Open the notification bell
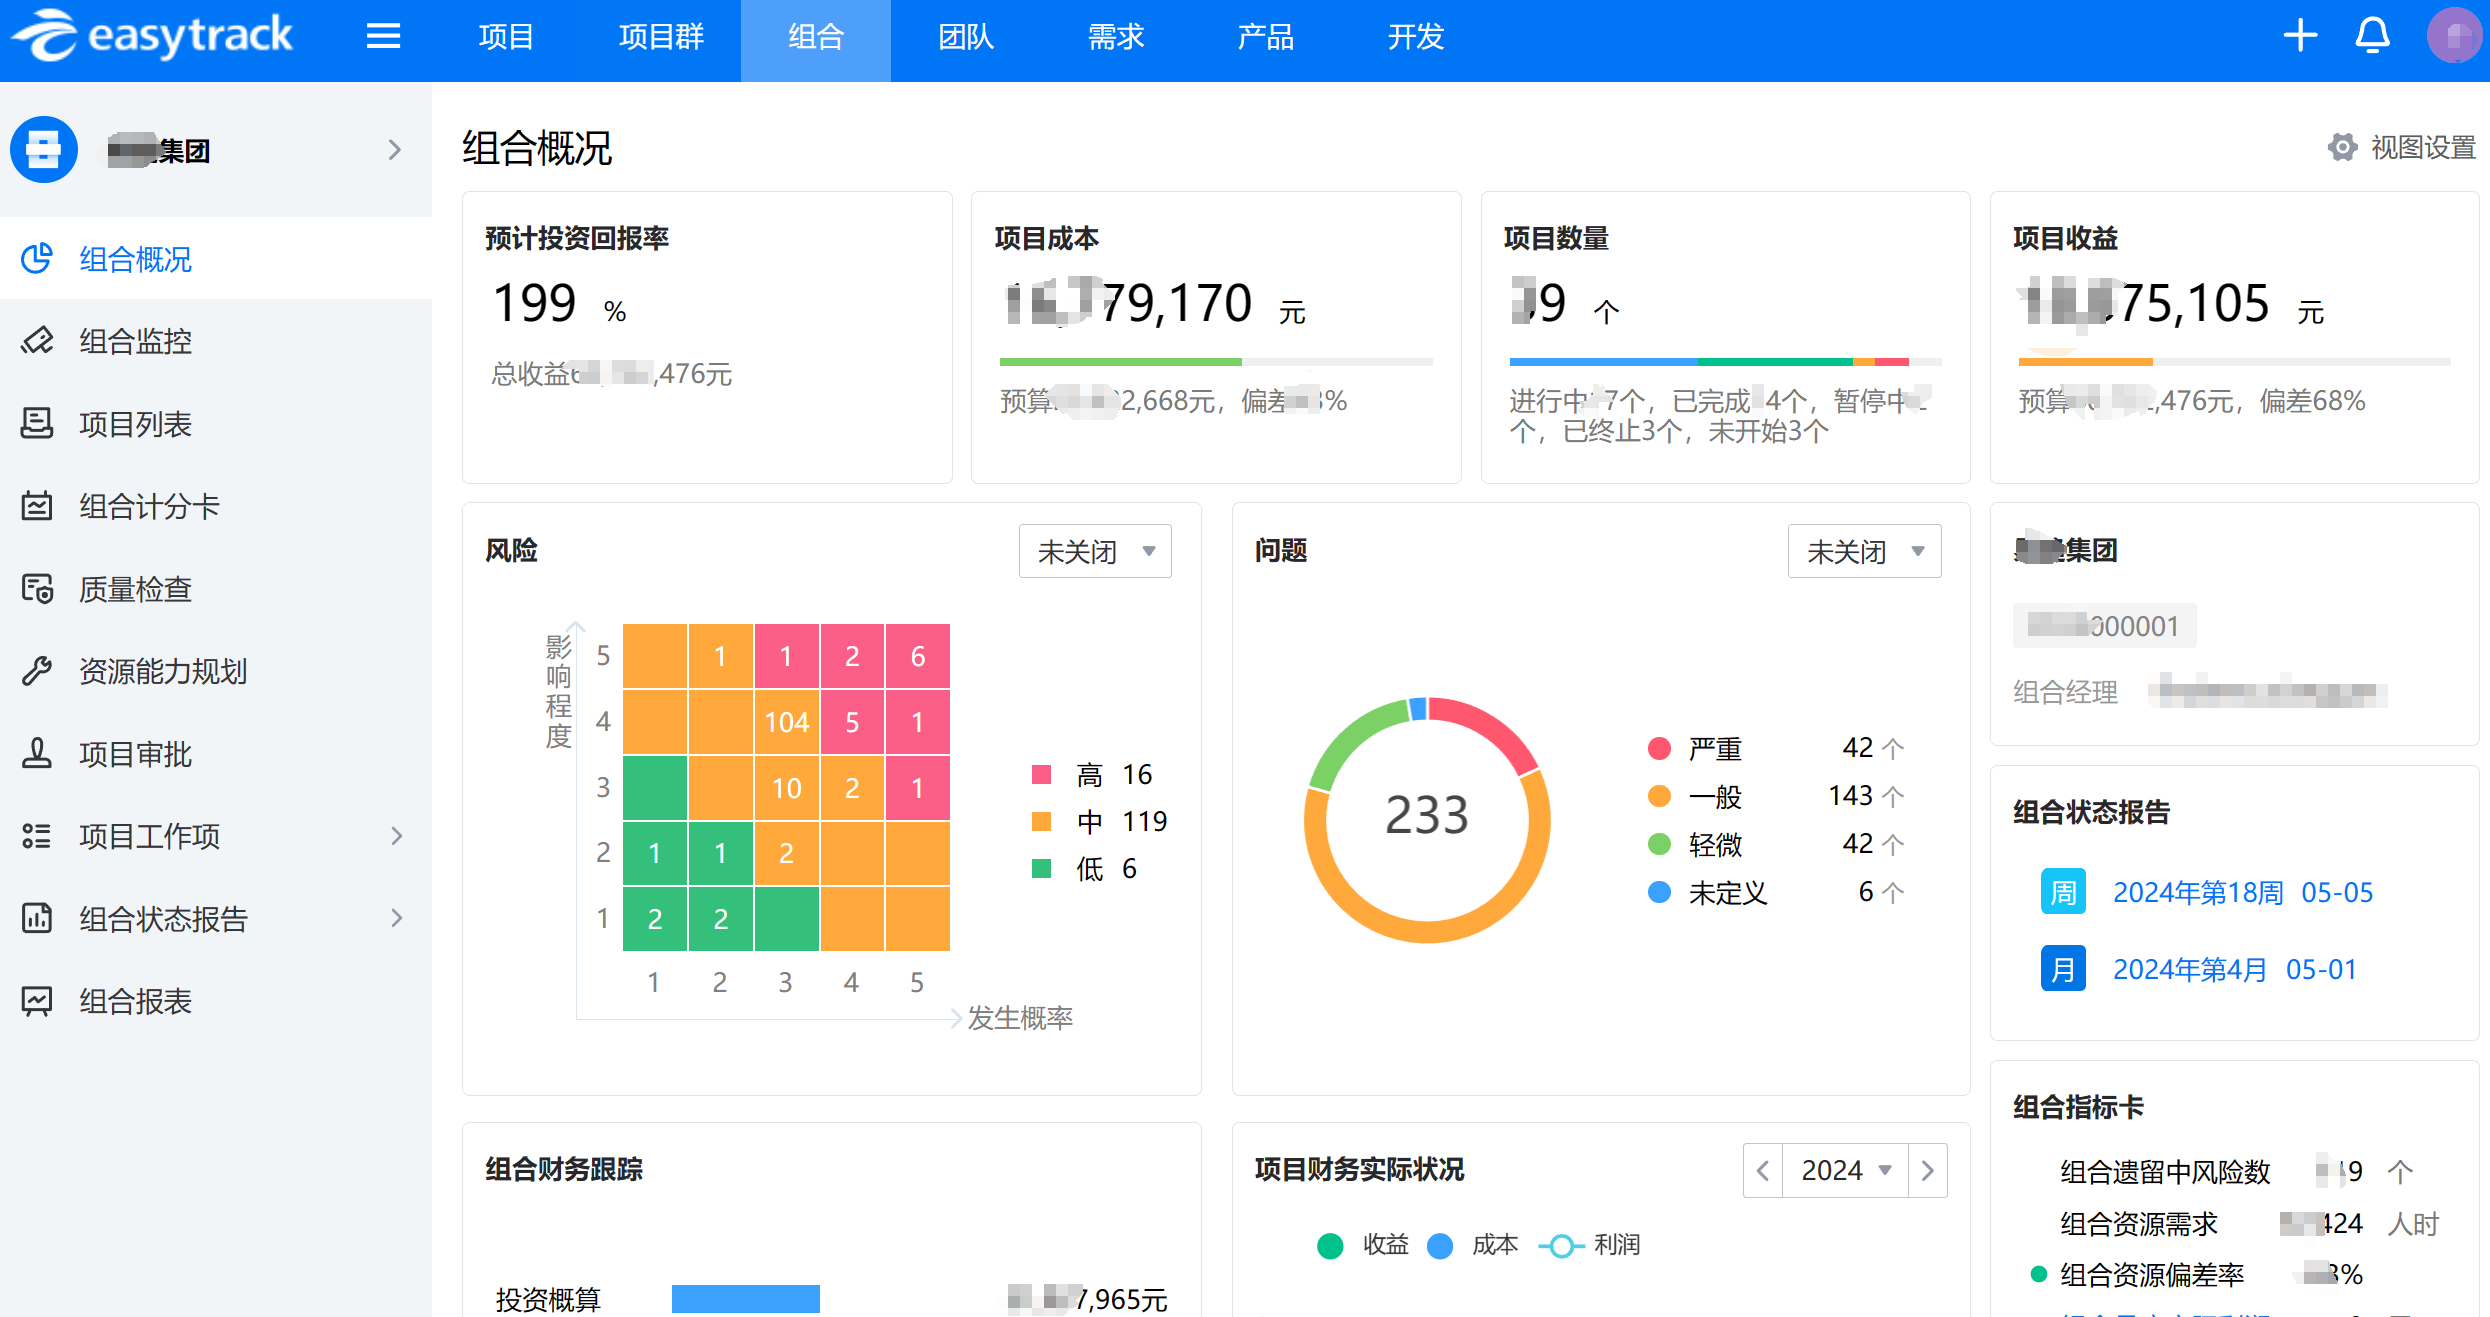Screen dimensions: 2490x1317 point(2372,36)
